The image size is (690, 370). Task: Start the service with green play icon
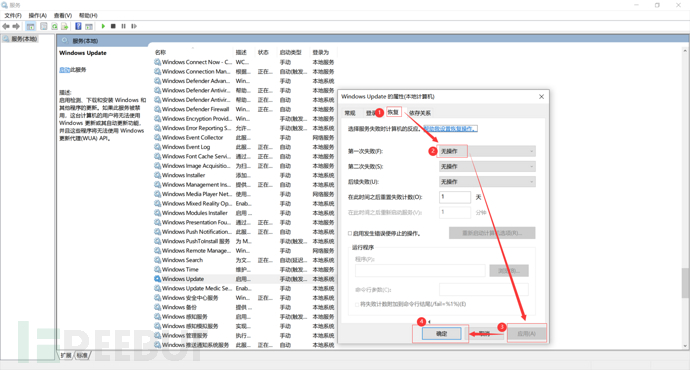pyautogui.click(x=103, y=26)
